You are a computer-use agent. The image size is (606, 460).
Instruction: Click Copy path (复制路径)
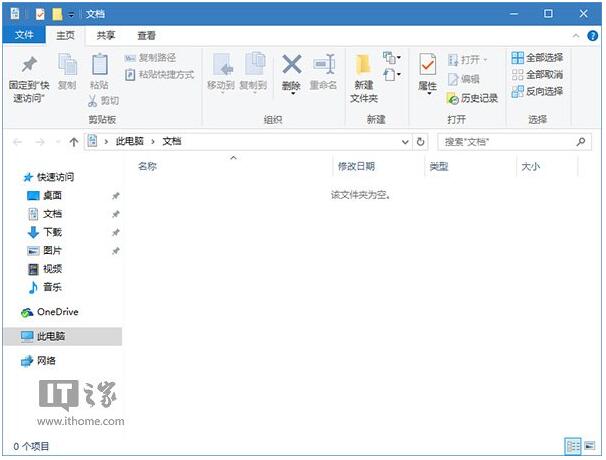(151, 58)
